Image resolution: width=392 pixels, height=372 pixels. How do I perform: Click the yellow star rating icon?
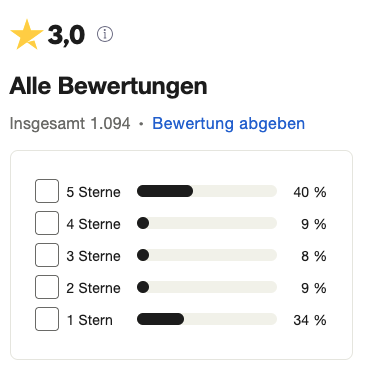(x=27, y=35)
